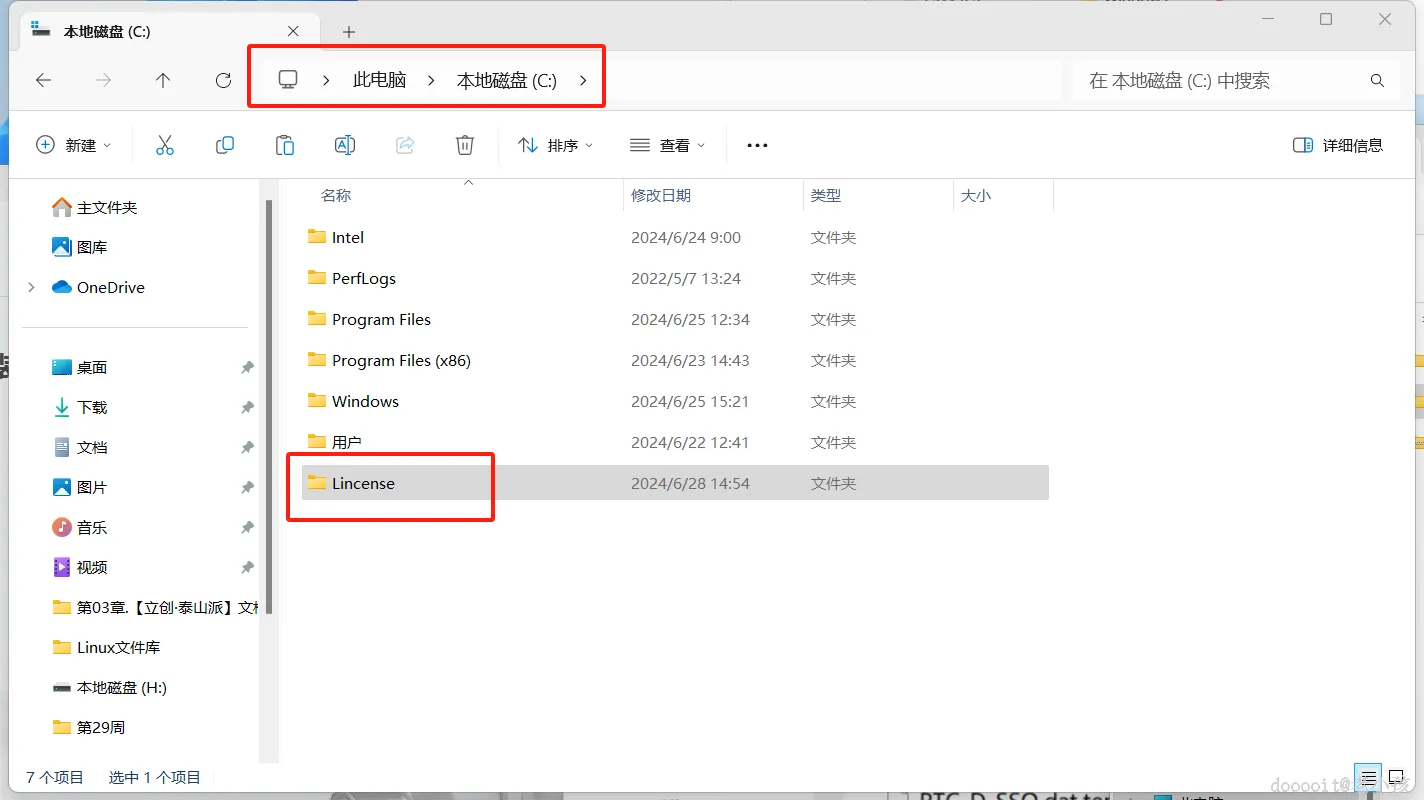
Task: Sort files by 大小 column header
Action: [976, 196]
